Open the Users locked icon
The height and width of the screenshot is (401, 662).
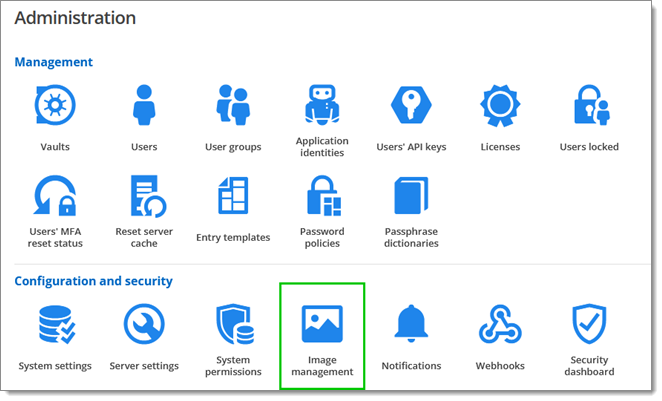point(589,106)
